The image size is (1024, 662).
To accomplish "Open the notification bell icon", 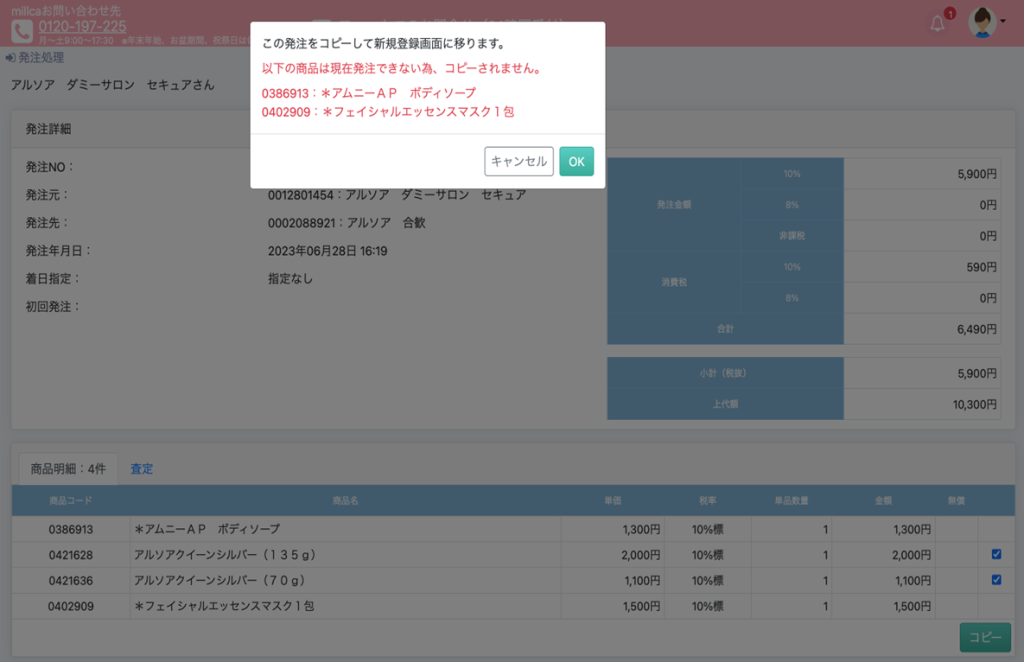I will coord(937,24).
